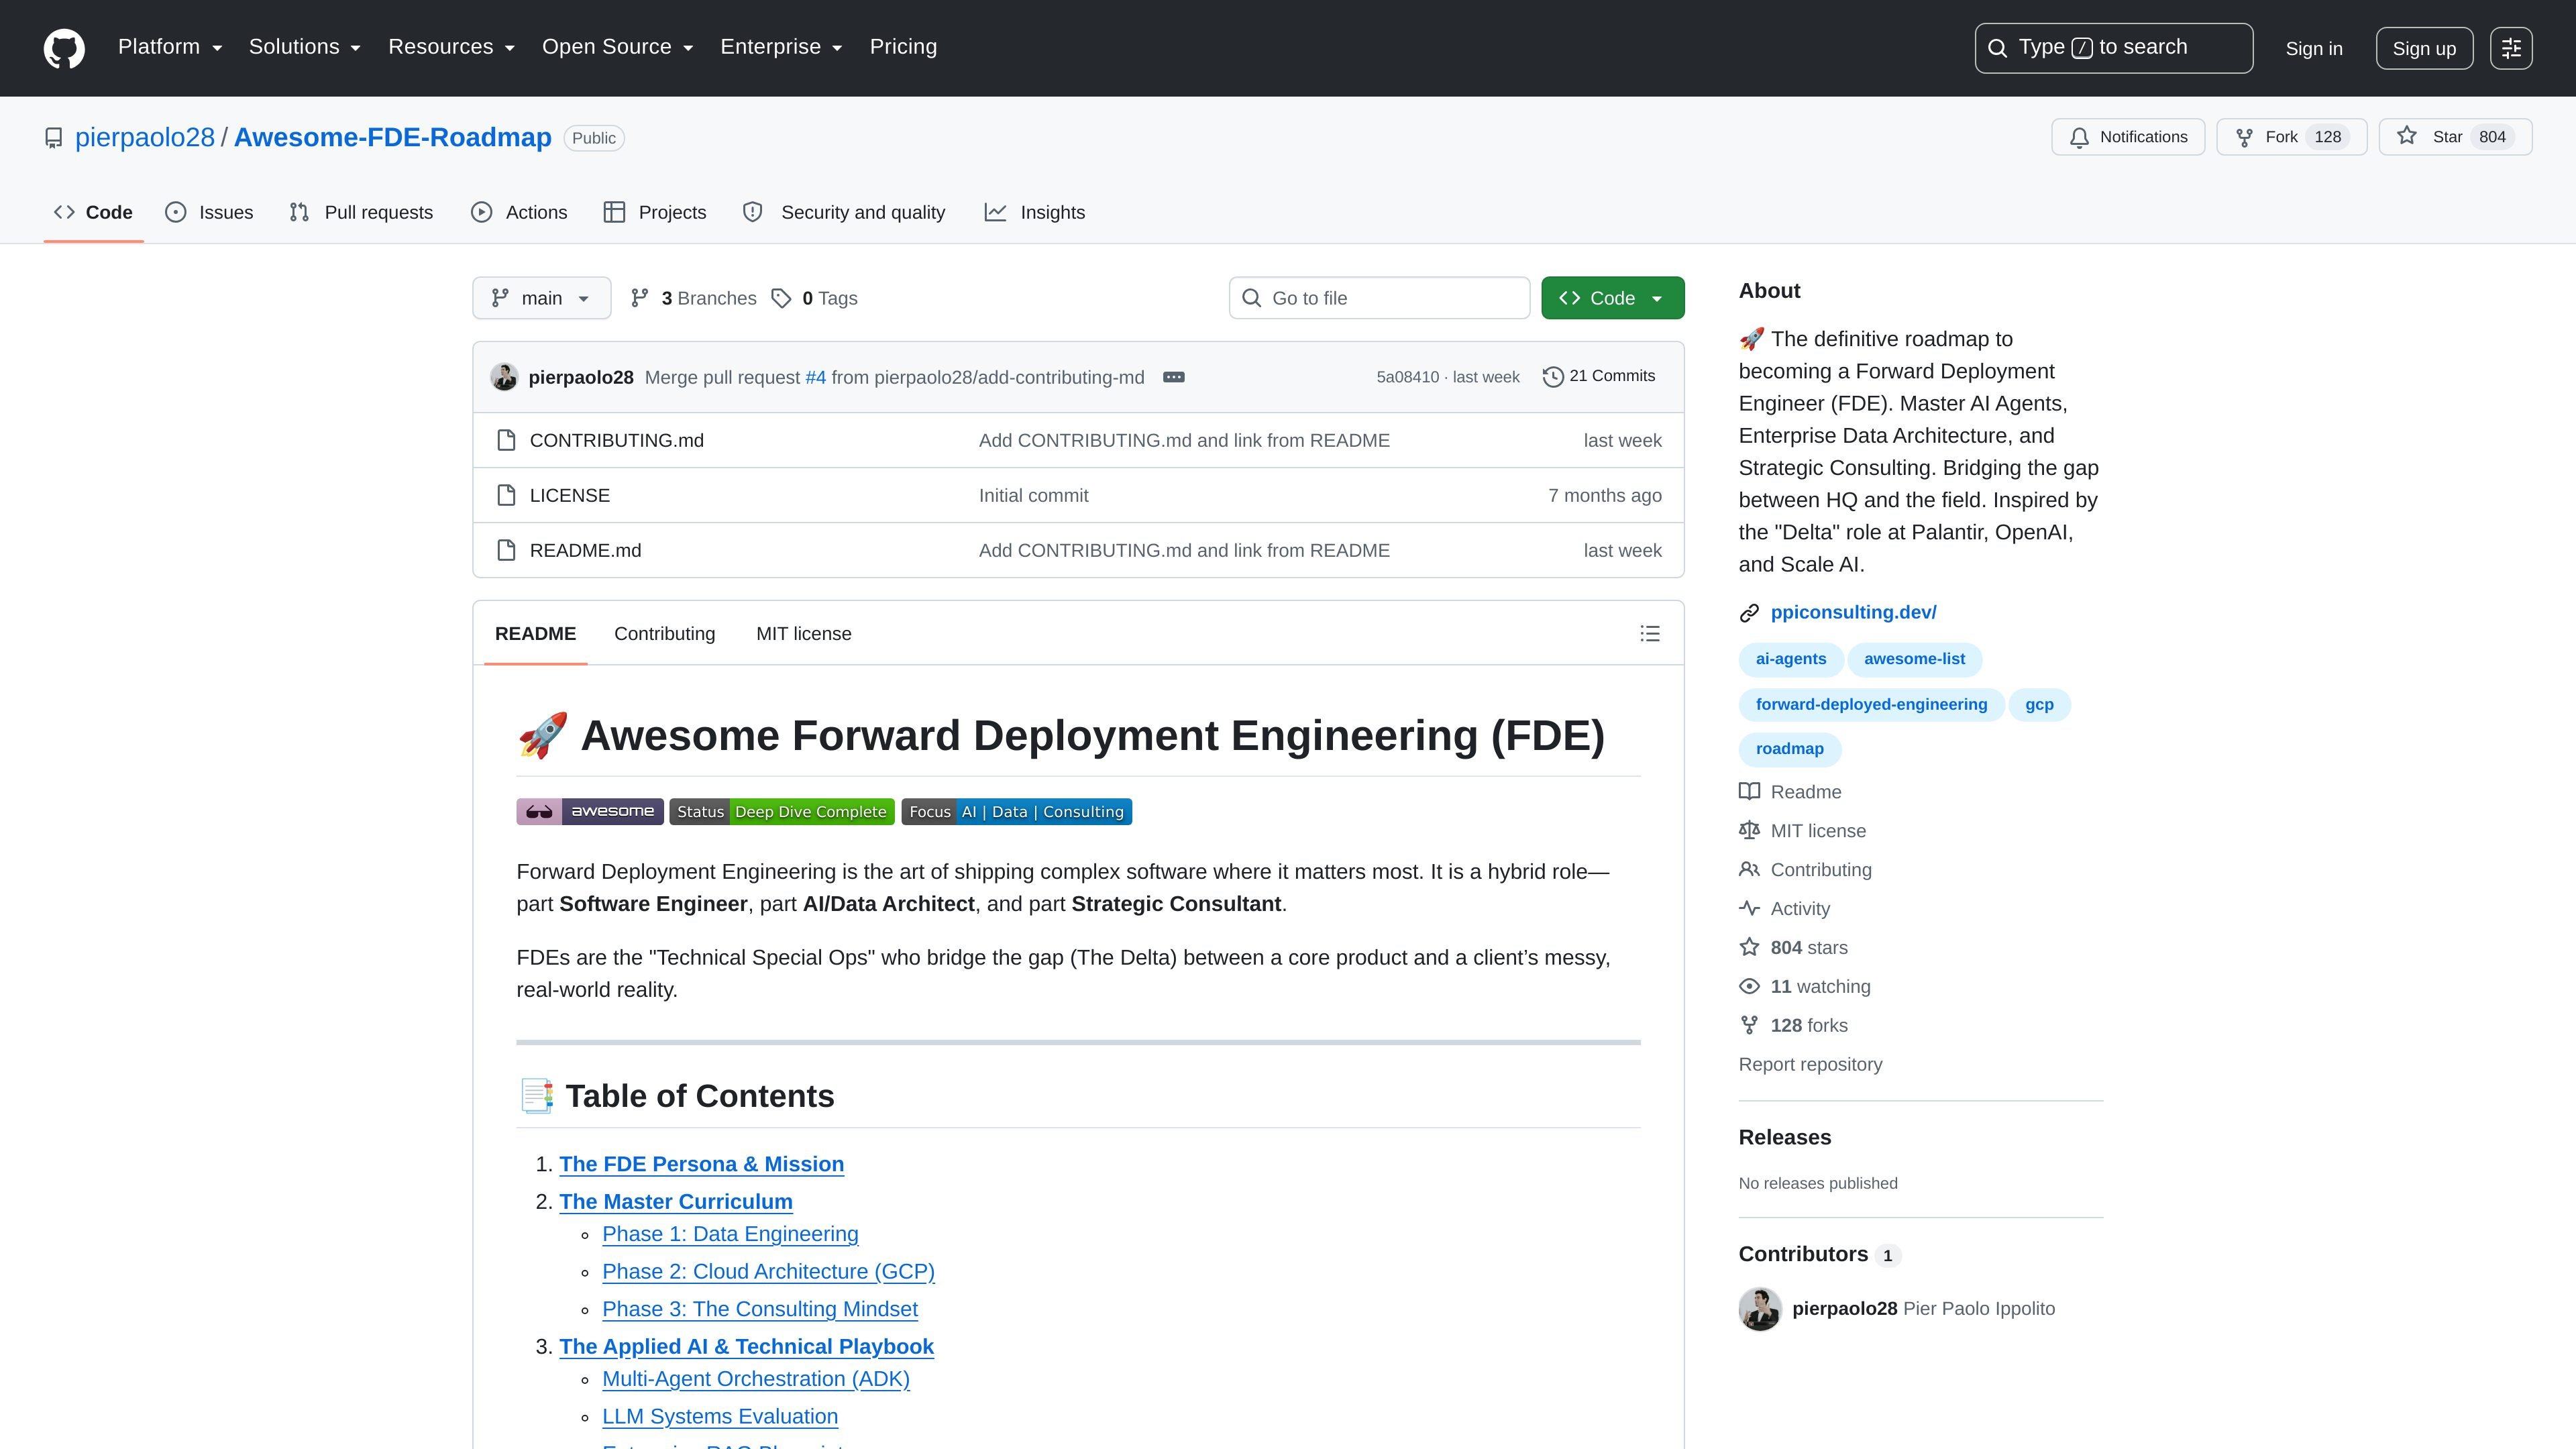Open pull request #4 link

[x=816, y=377]
